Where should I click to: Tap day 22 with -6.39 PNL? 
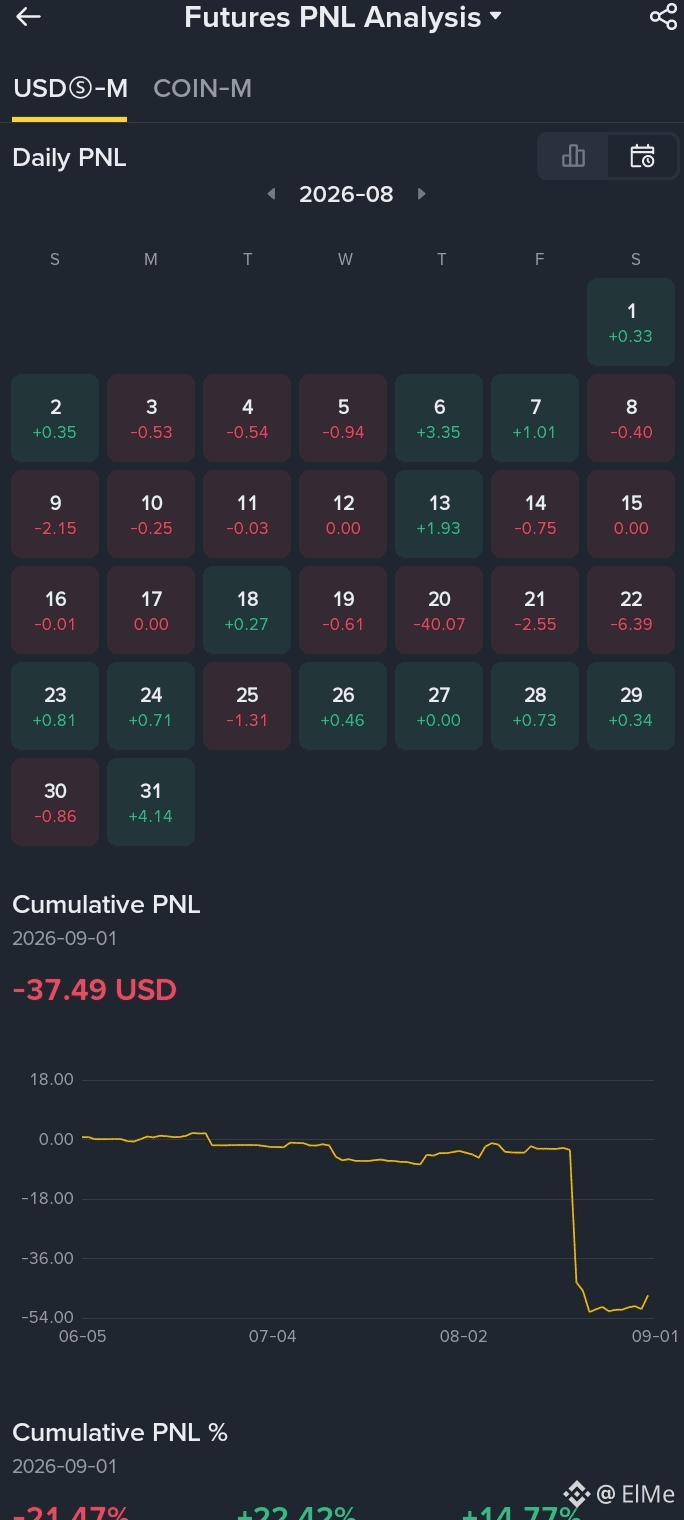coord(631,610)
